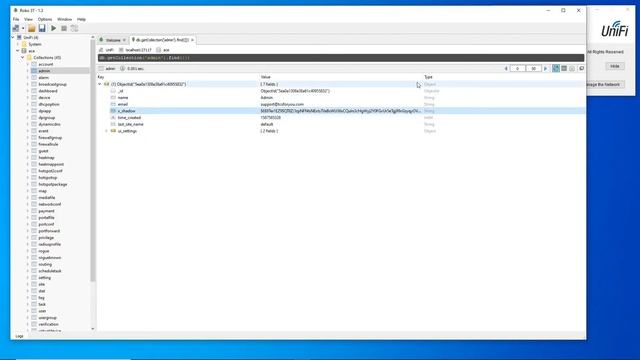Click the open folder toolbar icon

click(31, 28)
